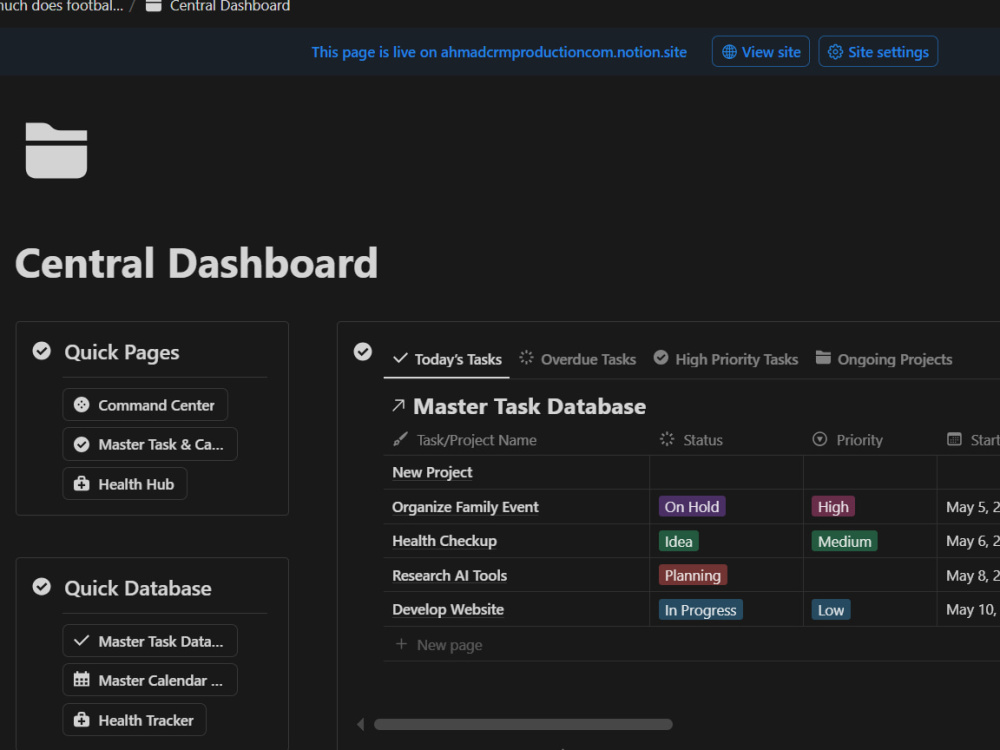Click Master Calendar calendar icon
This screenshot has height=750, width=1000.
pyautogui.click(x=82, y=679)
